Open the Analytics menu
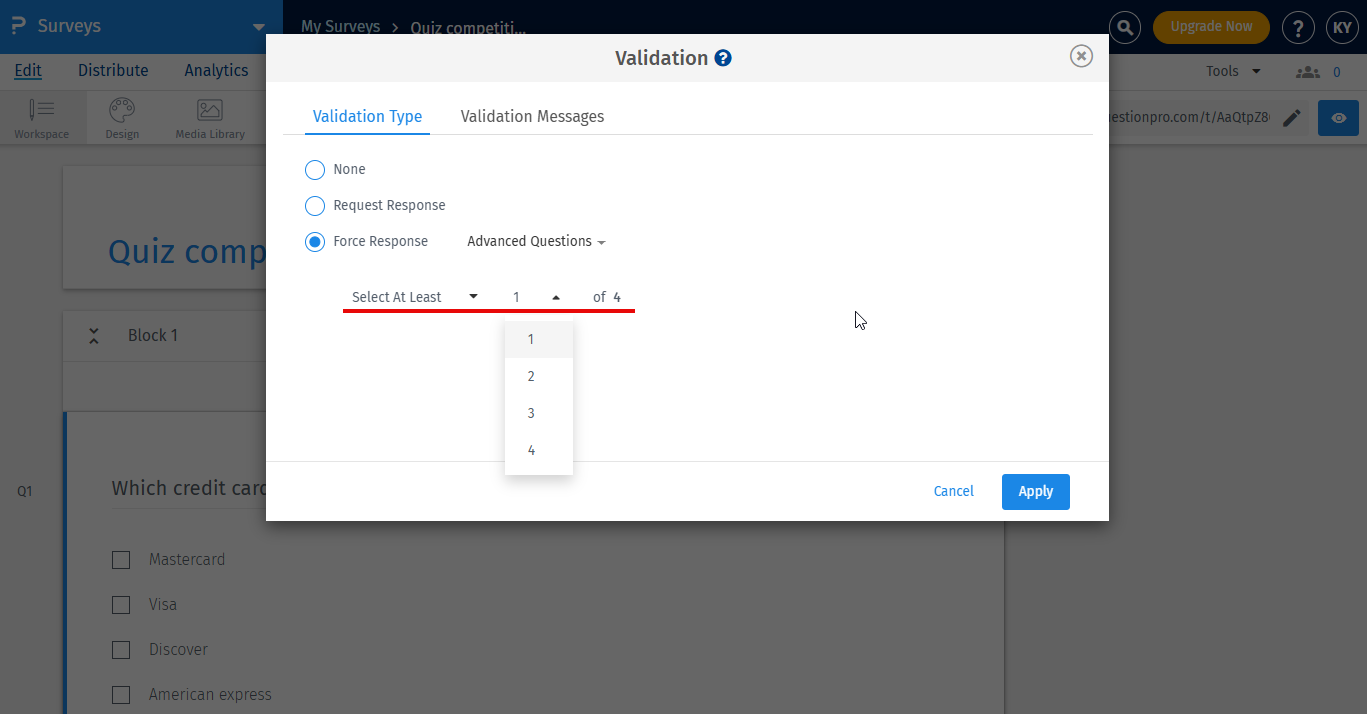 216,70
